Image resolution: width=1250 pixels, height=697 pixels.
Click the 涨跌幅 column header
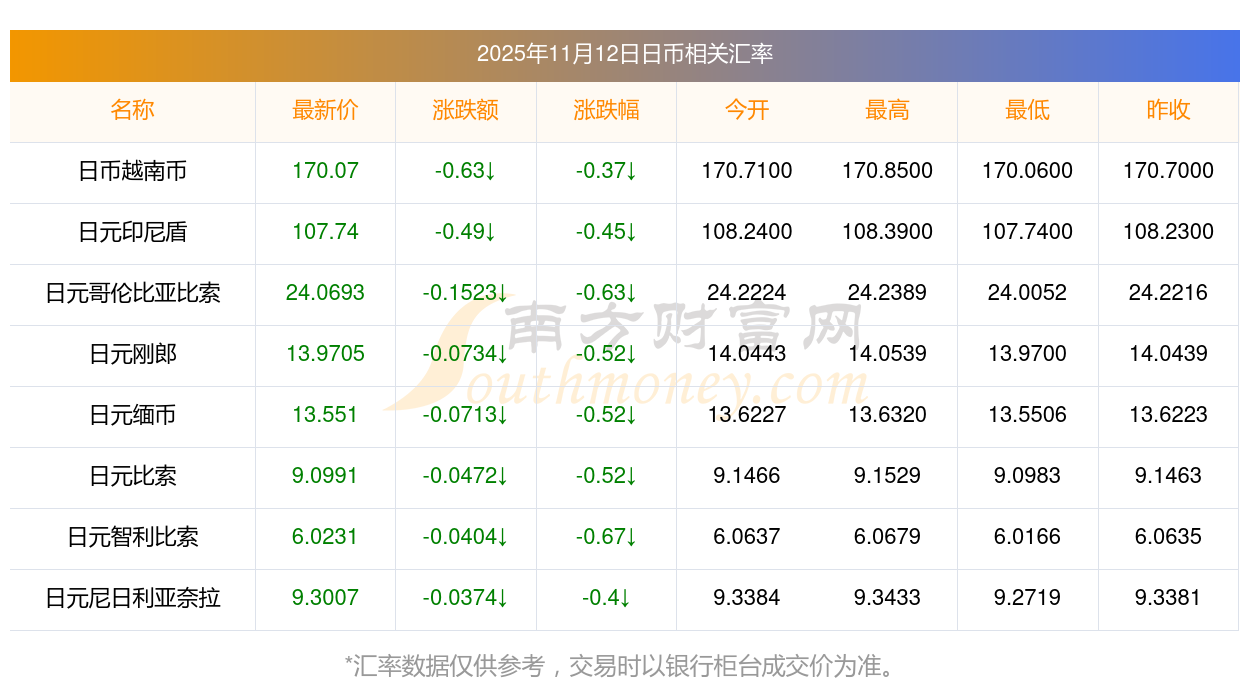606,110
